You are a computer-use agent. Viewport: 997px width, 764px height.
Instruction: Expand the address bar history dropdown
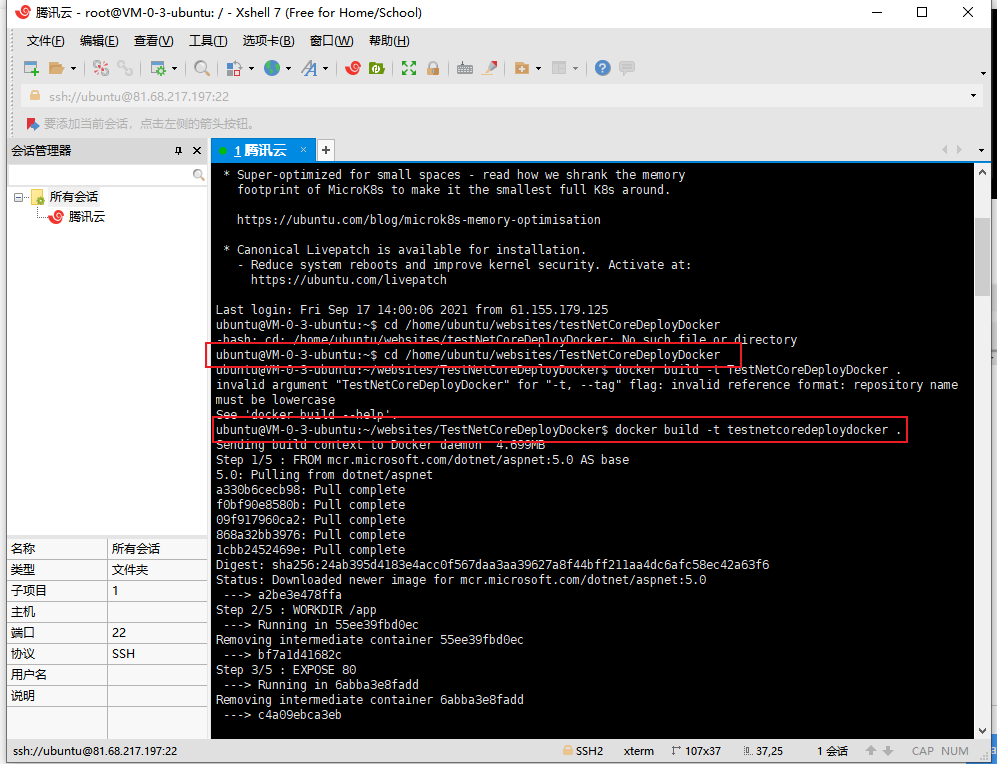pyautogui.click(x=974, y=96)
